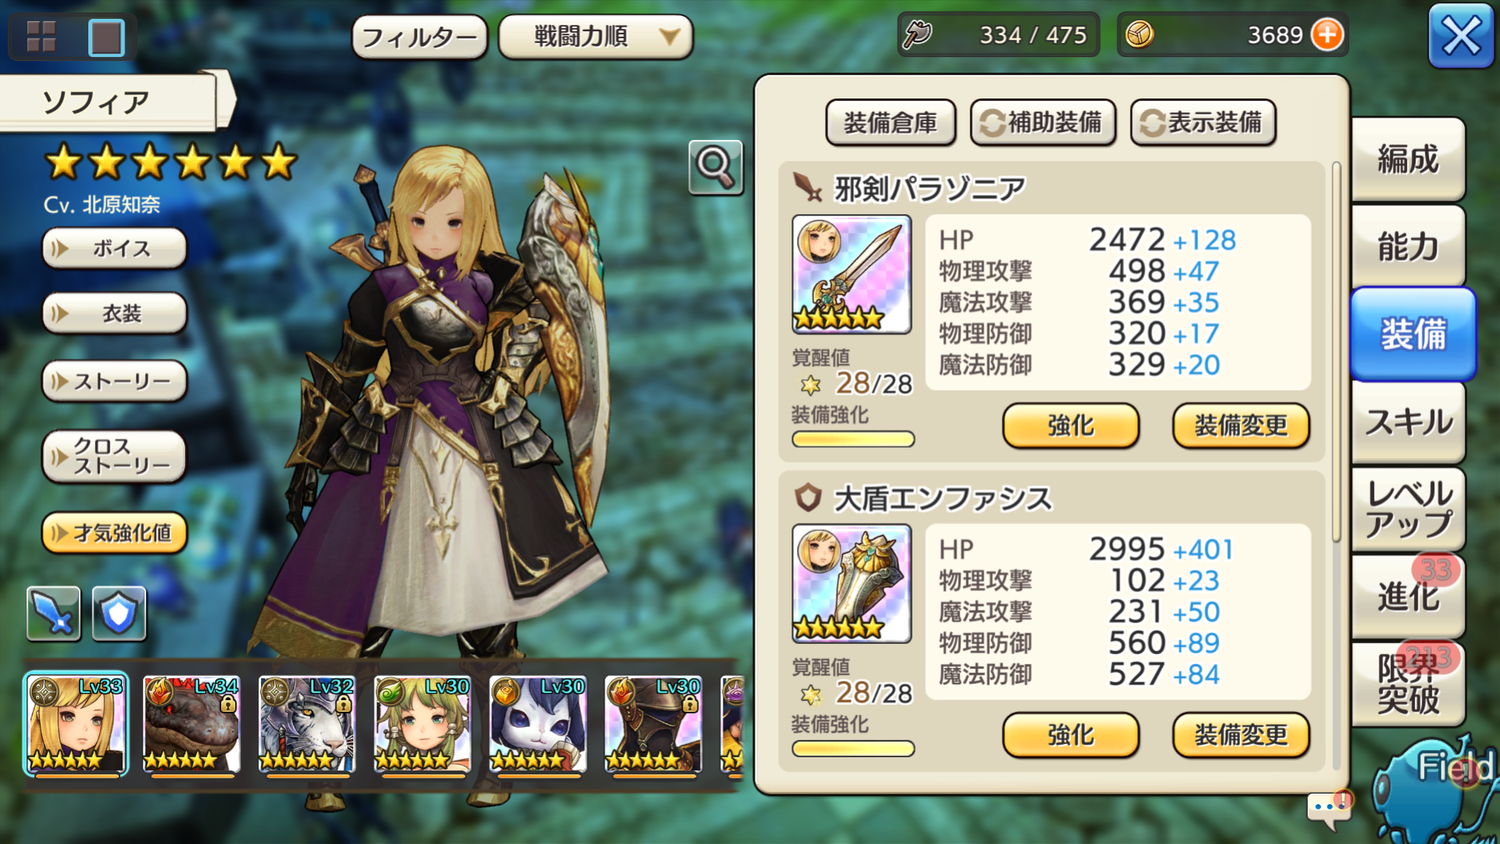This screenshot has width=1500, height=844.
Task: Tap the orange plus to add coins
Action: pyautogui.click(x=1327, y=35)
